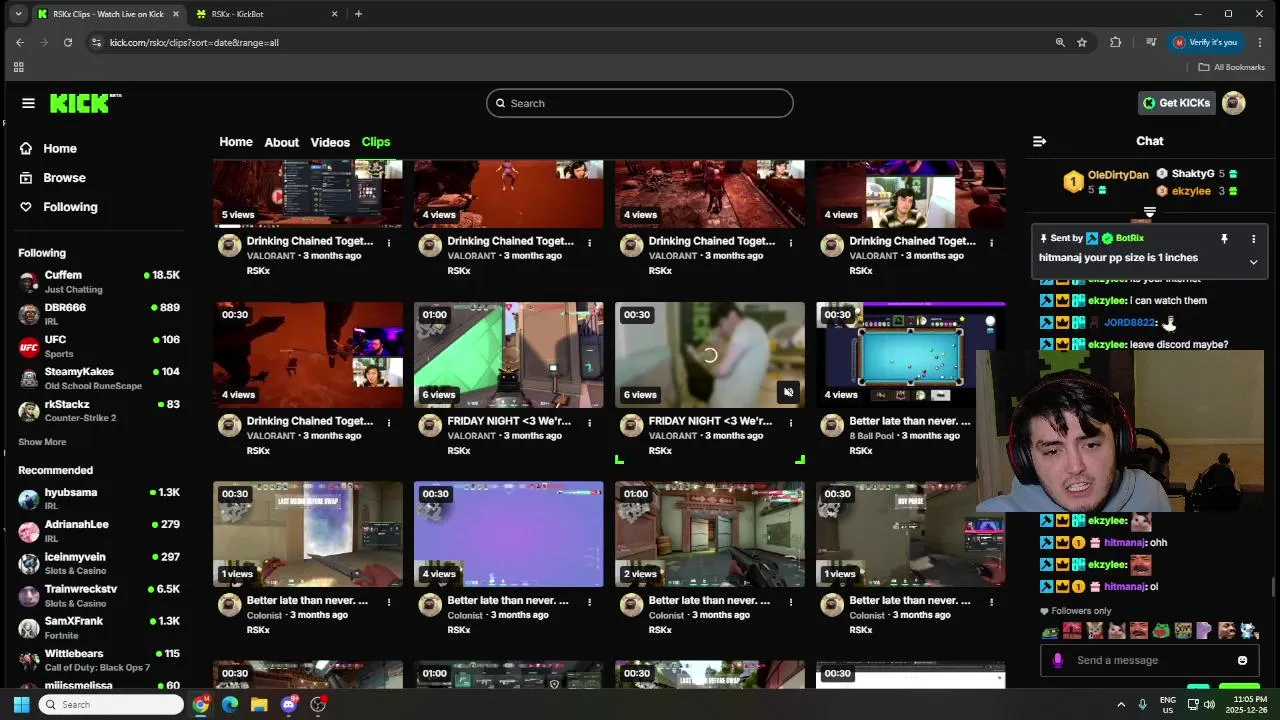Open hyubsama recommended channel

[x=99, y=499]
